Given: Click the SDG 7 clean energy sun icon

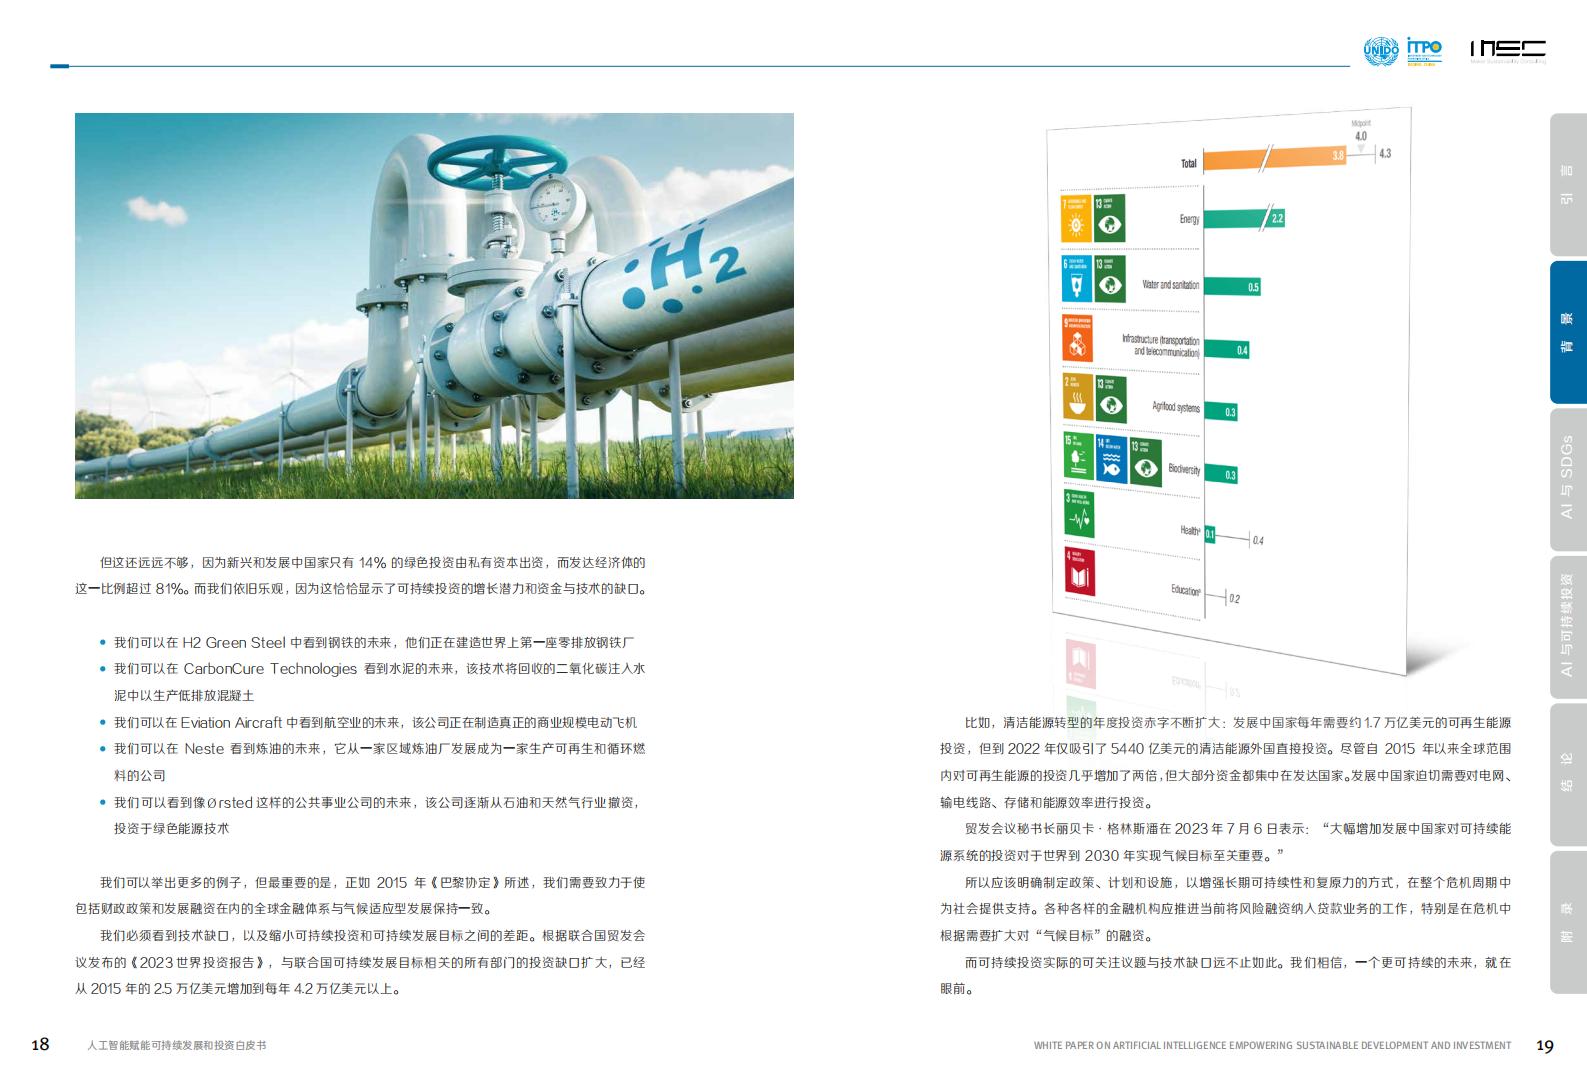Looking at the screenshot, I should (1076, 219).
